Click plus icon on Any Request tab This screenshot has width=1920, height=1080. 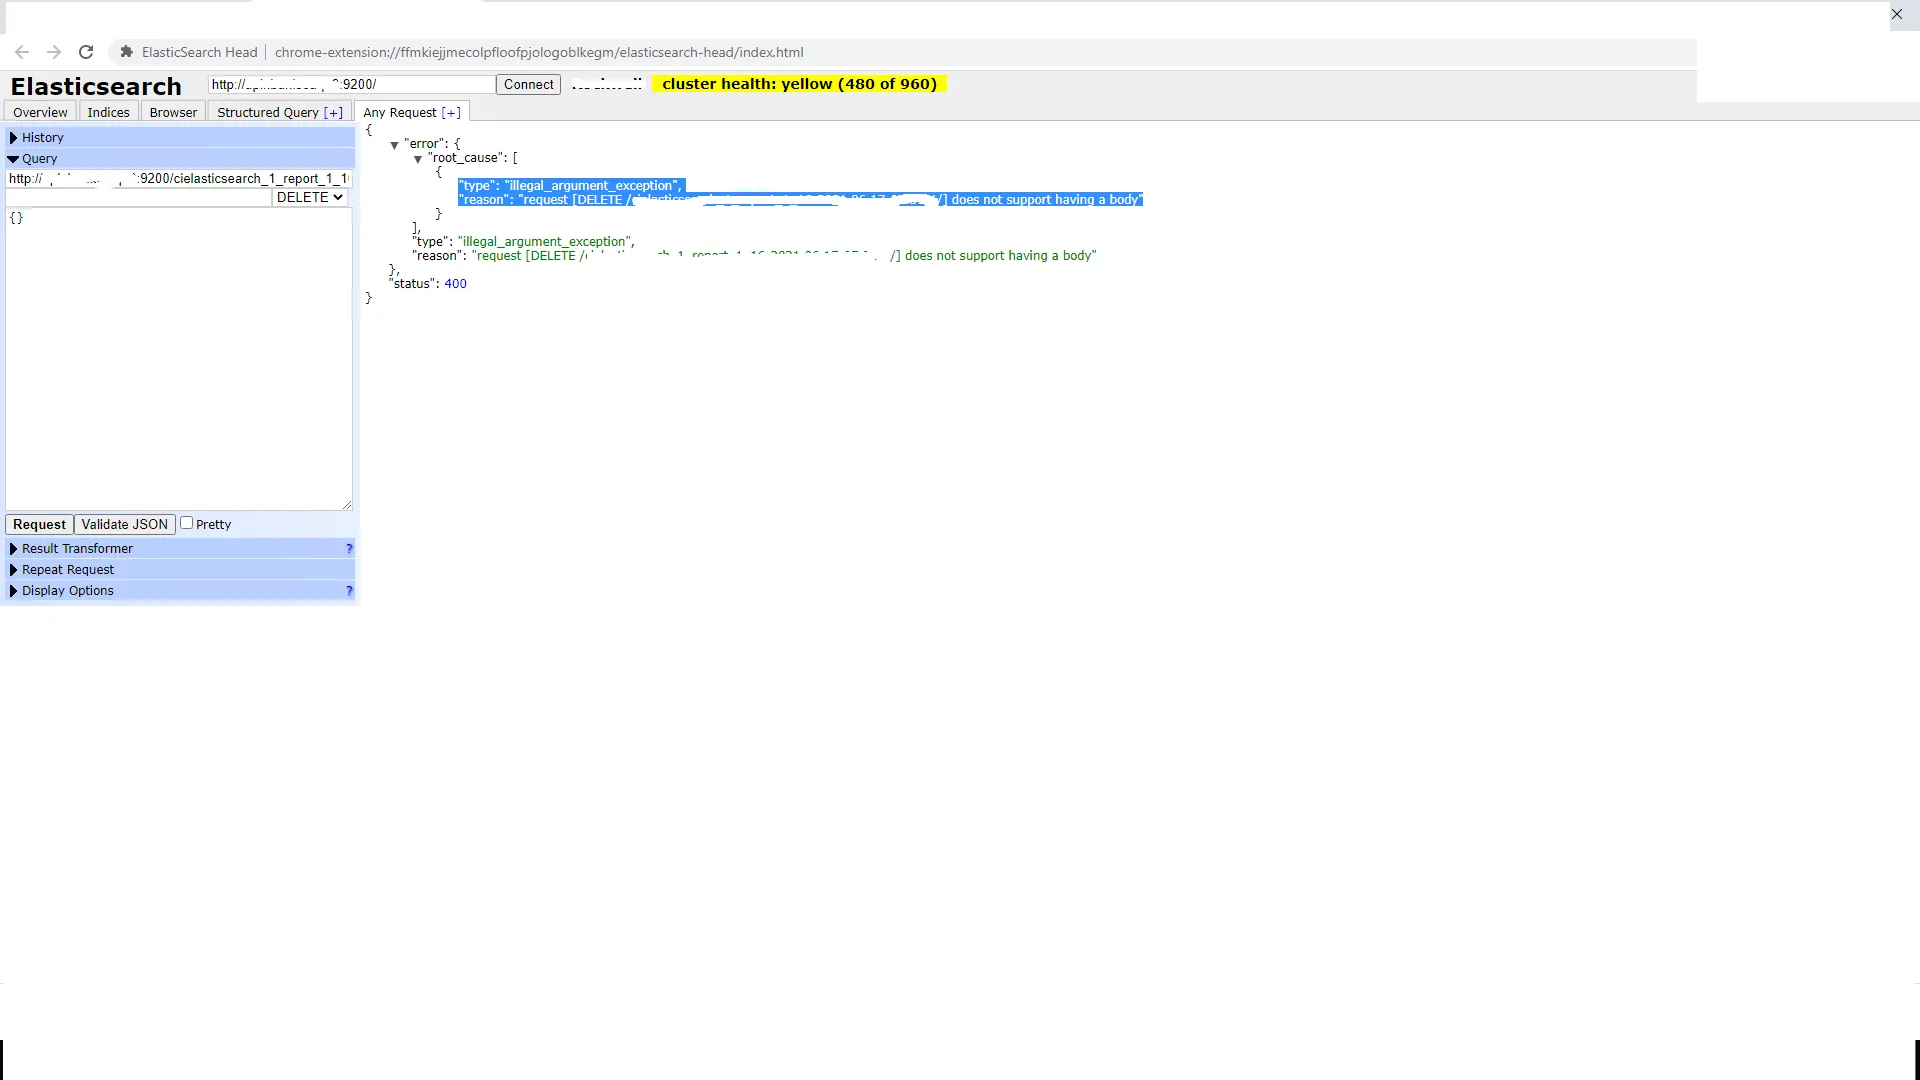[451, 113]
